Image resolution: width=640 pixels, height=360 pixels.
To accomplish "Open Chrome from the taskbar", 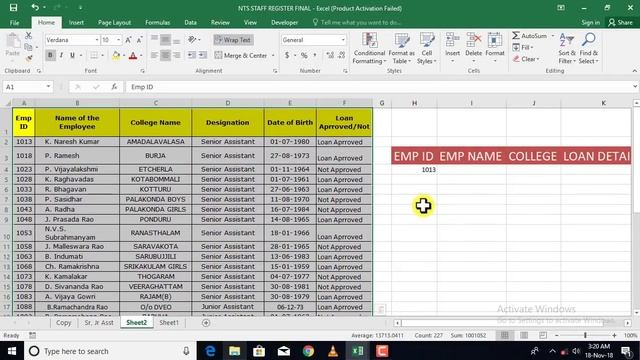I will coord(308,351).
